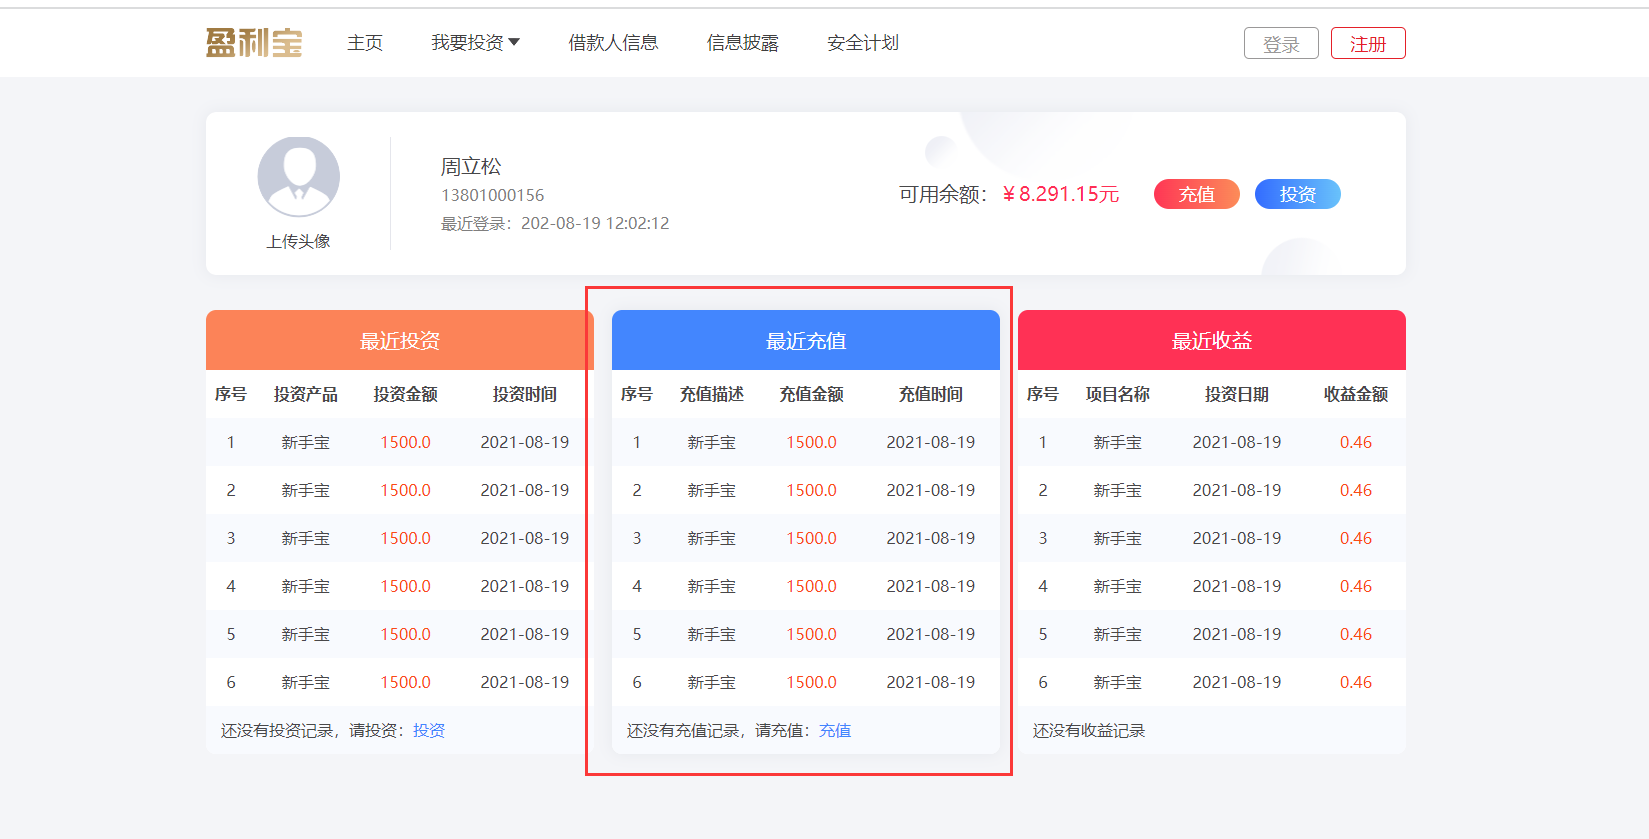Click 上传头像 under the avatar
This screenshot has width=1649, height=839.
point(298,241)
